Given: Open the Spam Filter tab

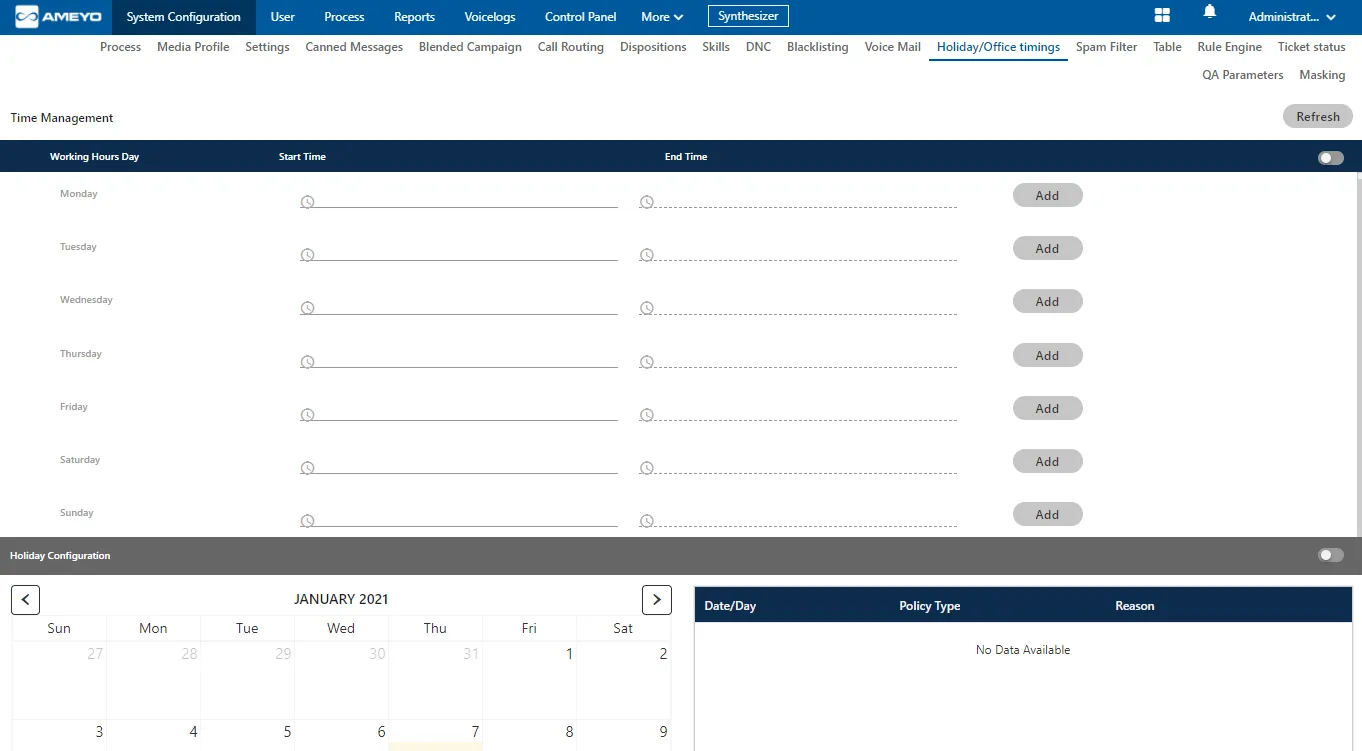Looking at the screenshot, I should pos(1106,47).
